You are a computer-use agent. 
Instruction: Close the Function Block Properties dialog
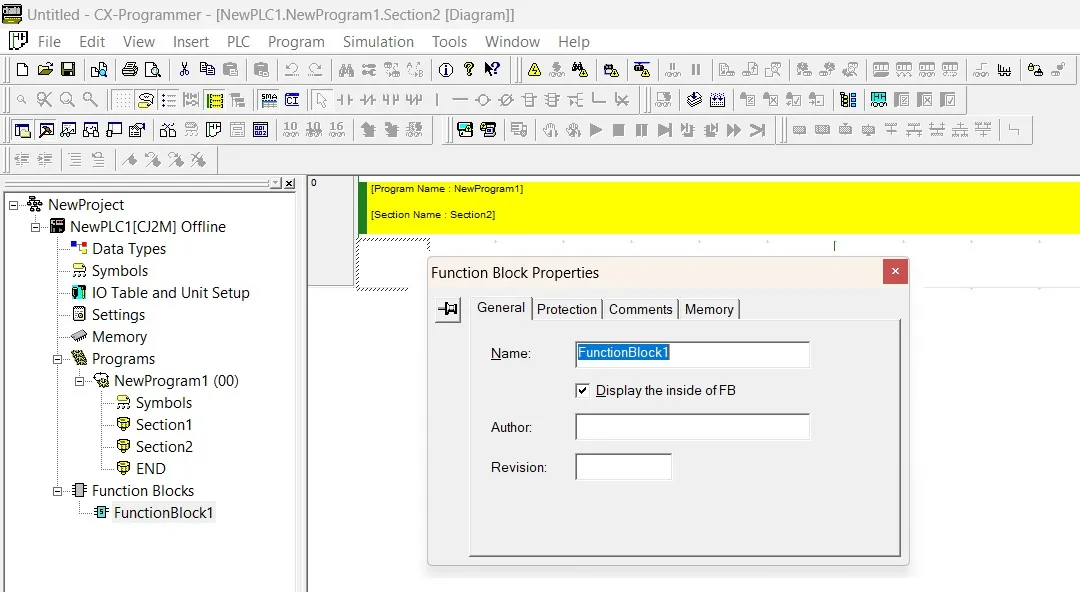coord(895,271)
